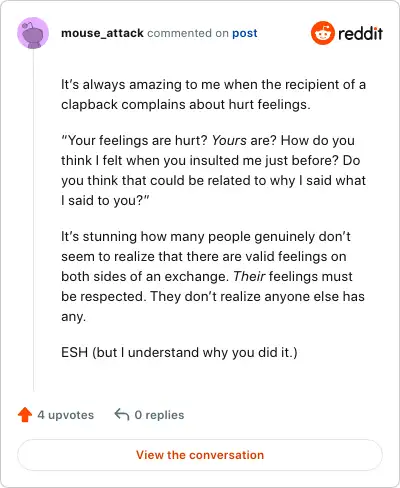Click the reddit wordmark text
This screenshot has width=400, height=488.
click(x=360, y=33)
